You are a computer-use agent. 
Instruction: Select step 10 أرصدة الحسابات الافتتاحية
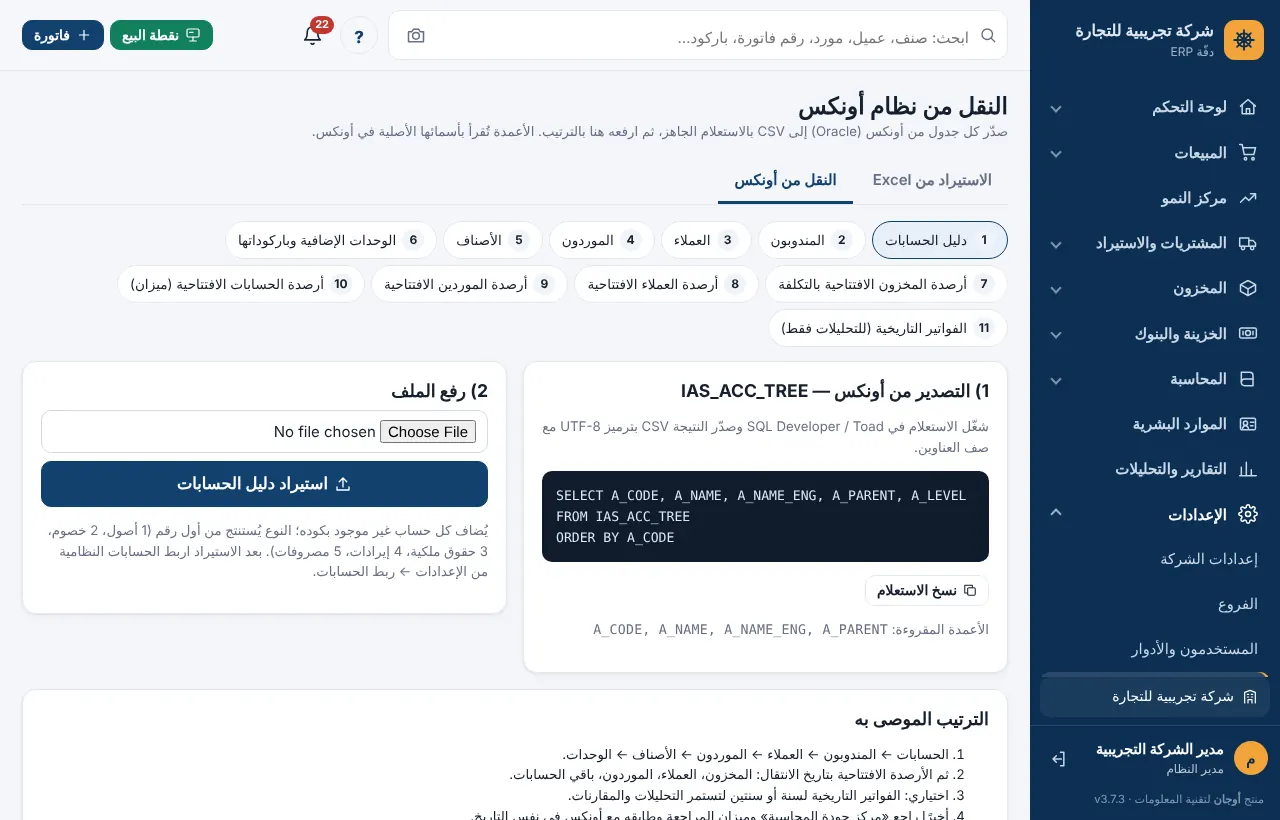(x=241, y=284)
